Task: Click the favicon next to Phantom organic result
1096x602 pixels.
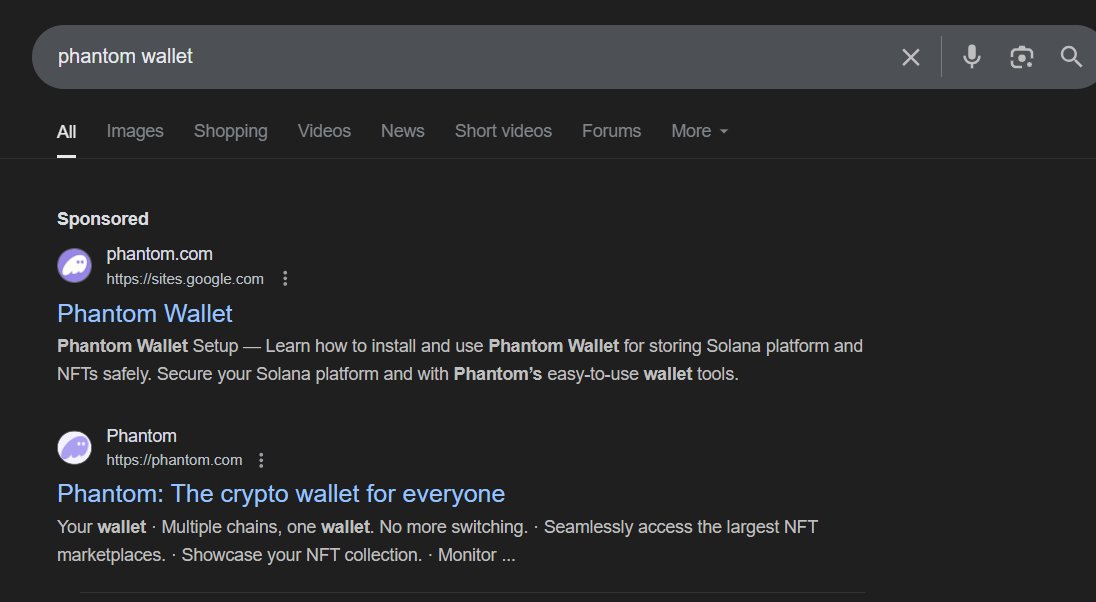Action: (x=74, y=447)
